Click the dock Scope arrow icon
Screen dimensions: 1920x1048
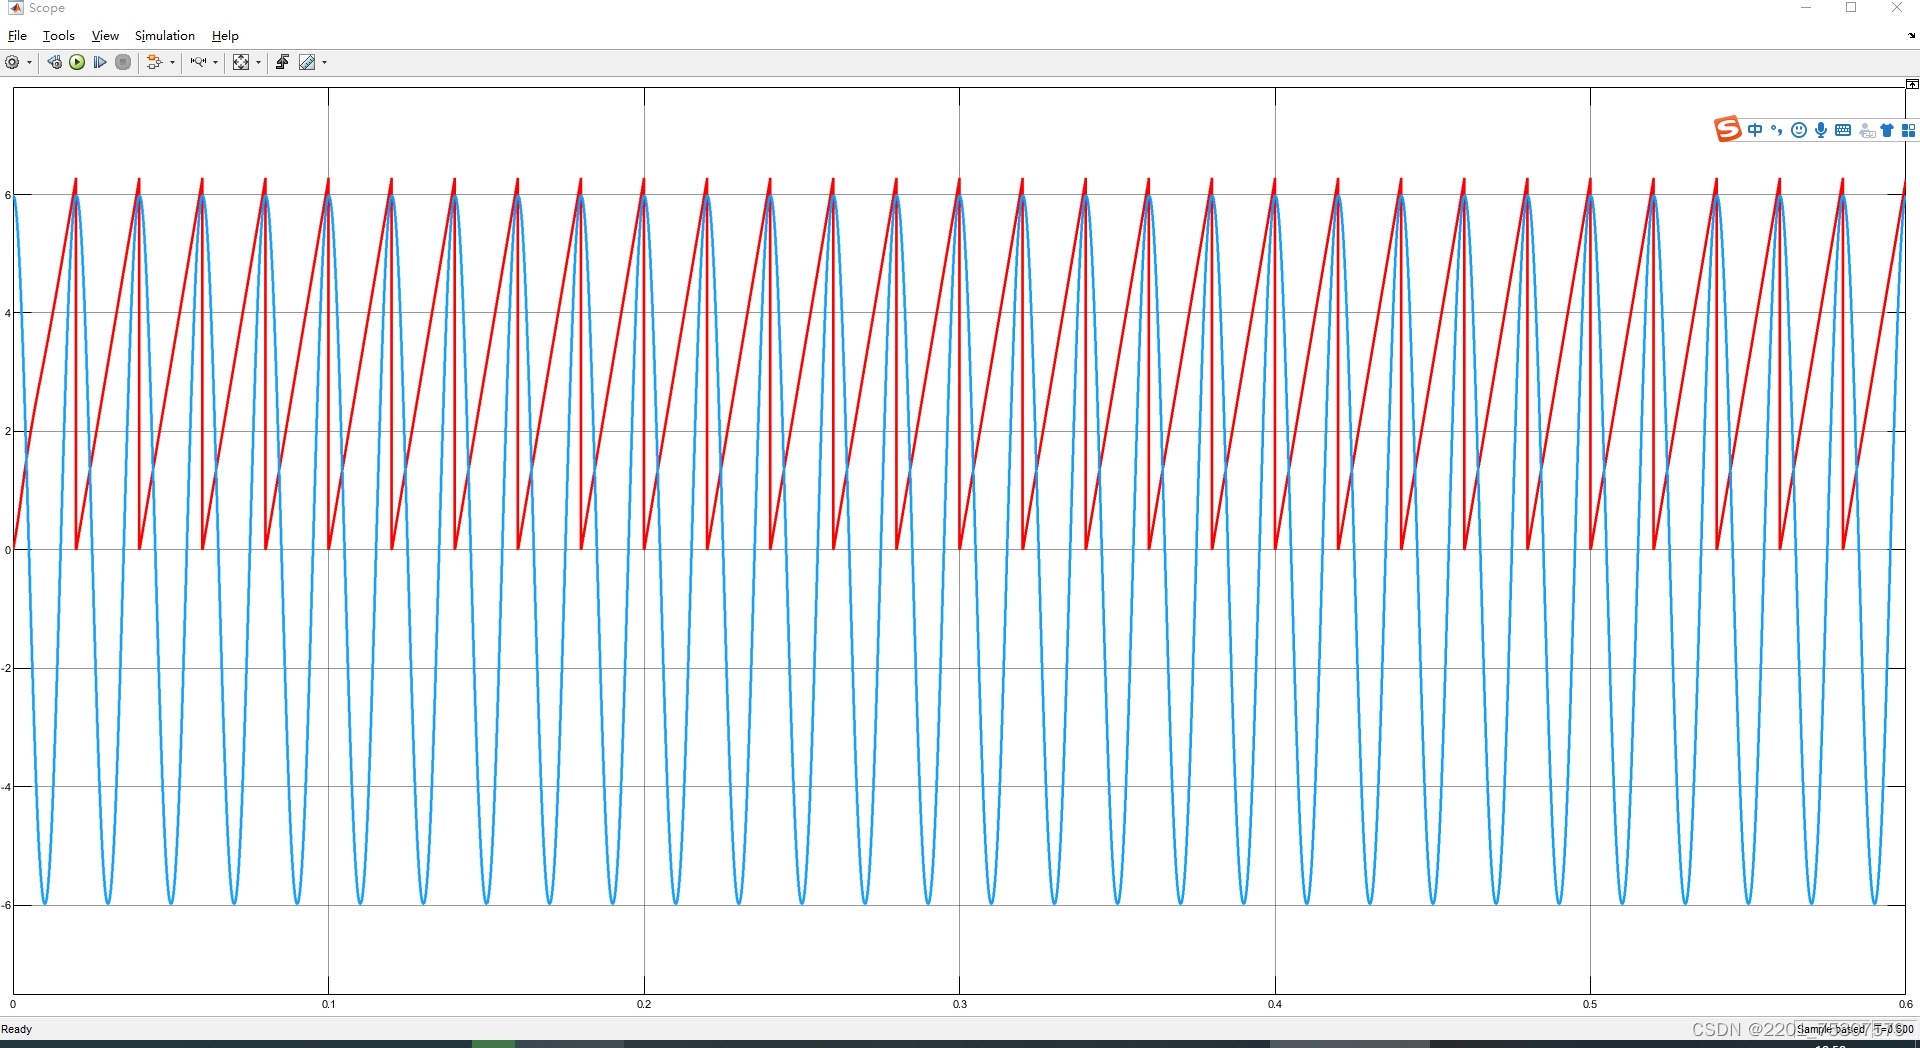click(1911, 36)
